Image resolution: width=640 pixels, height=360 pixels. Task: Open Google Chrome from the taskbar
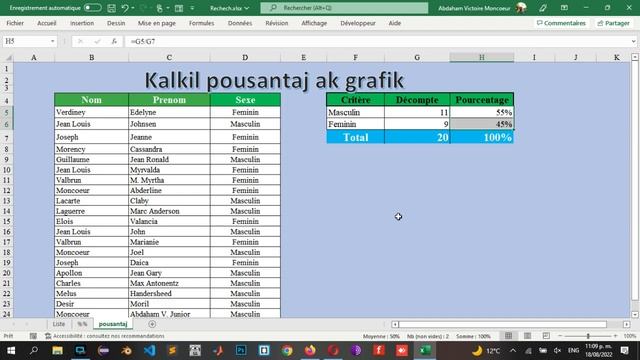pos(287,351)
